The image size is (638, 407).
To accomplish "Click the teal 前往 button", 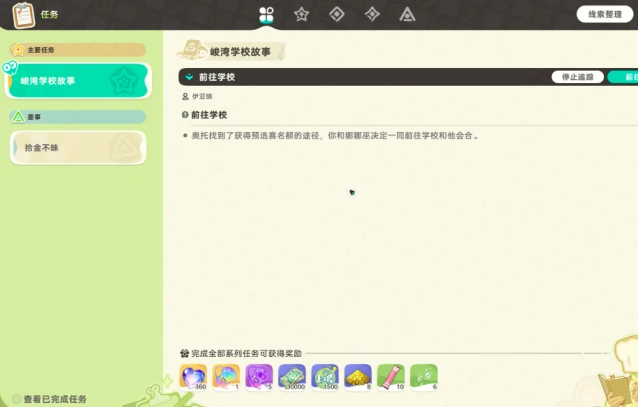I will click(623, 77).
